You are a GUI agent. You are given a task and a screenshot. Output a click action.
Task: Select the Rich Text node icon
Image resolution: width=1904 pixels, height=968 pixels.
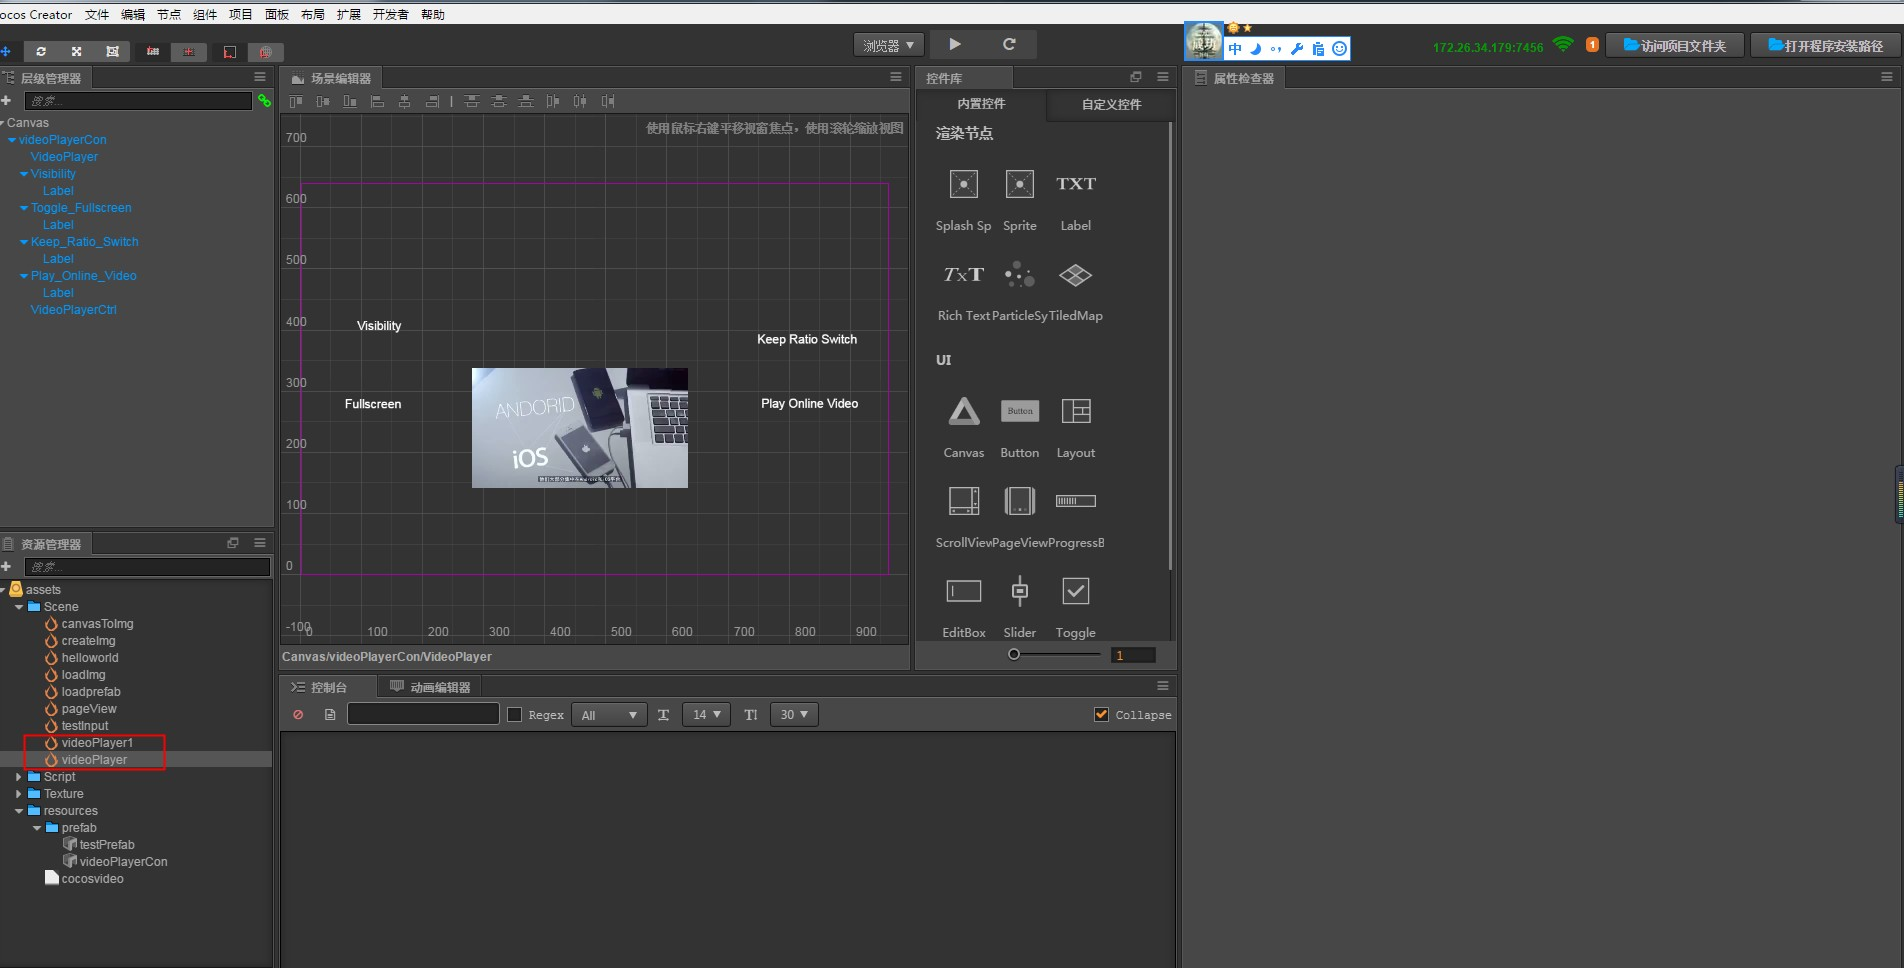(x=963, y=275)
